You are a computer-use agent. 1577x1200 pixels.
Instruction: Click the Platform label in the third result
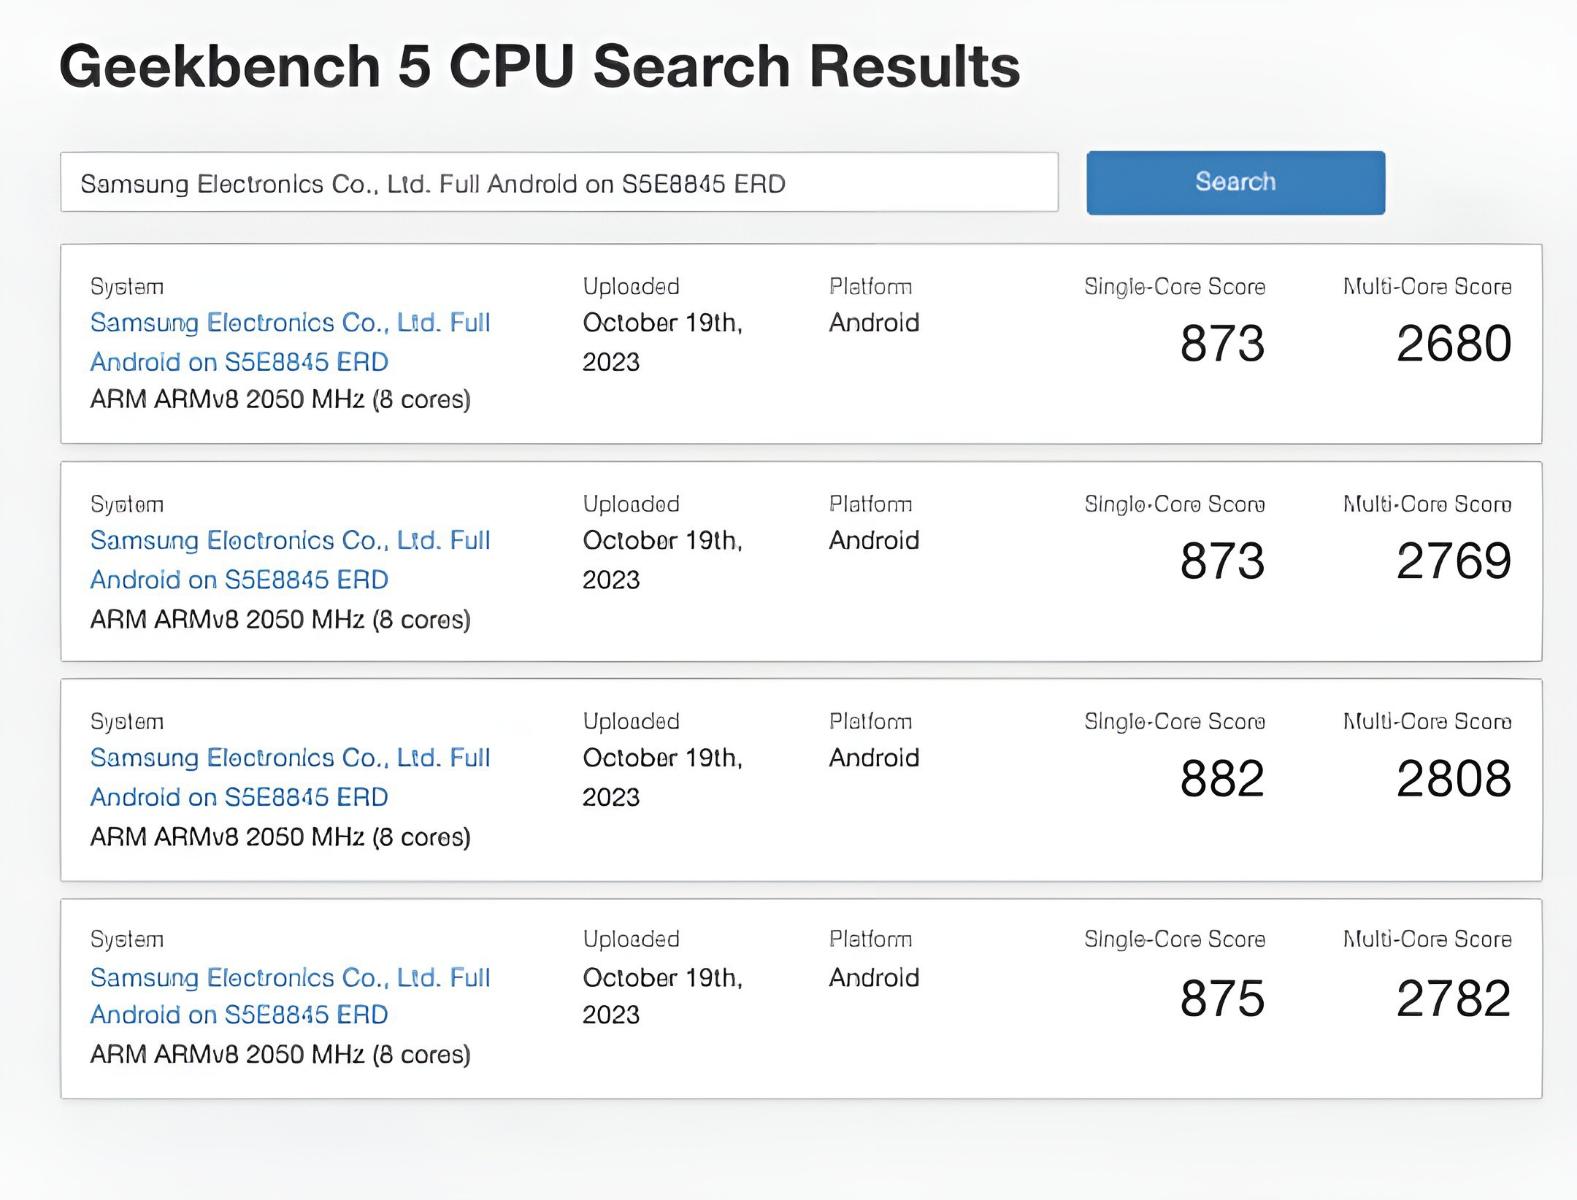click(870, 722)
